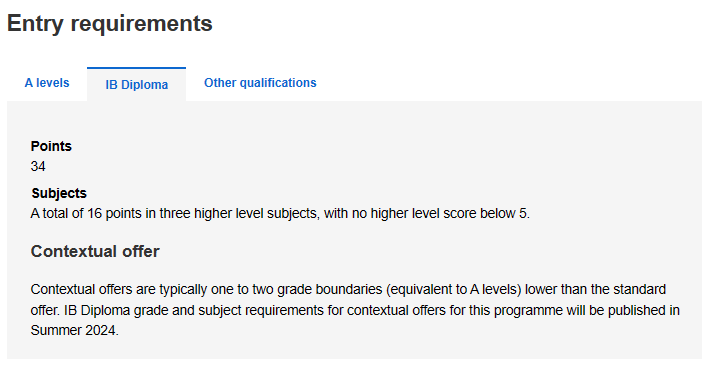Select the IB Diploma tab
The width and height of the screenshot is (718, 379).
(136, 85)
